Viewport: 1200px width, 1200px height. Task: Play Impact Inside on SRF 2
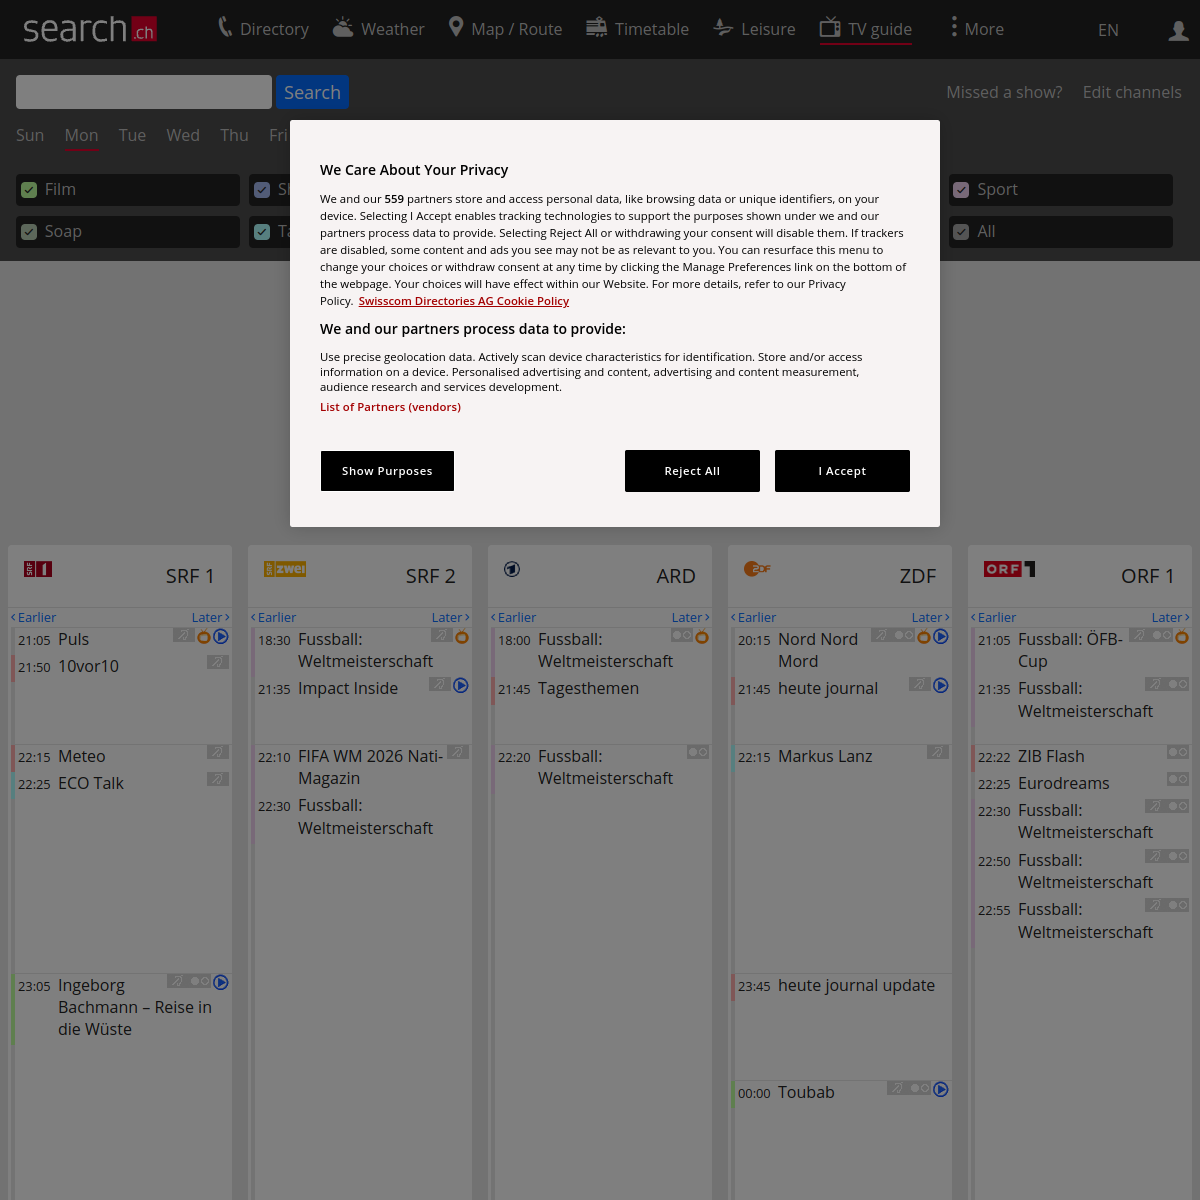tap(461, 685)
